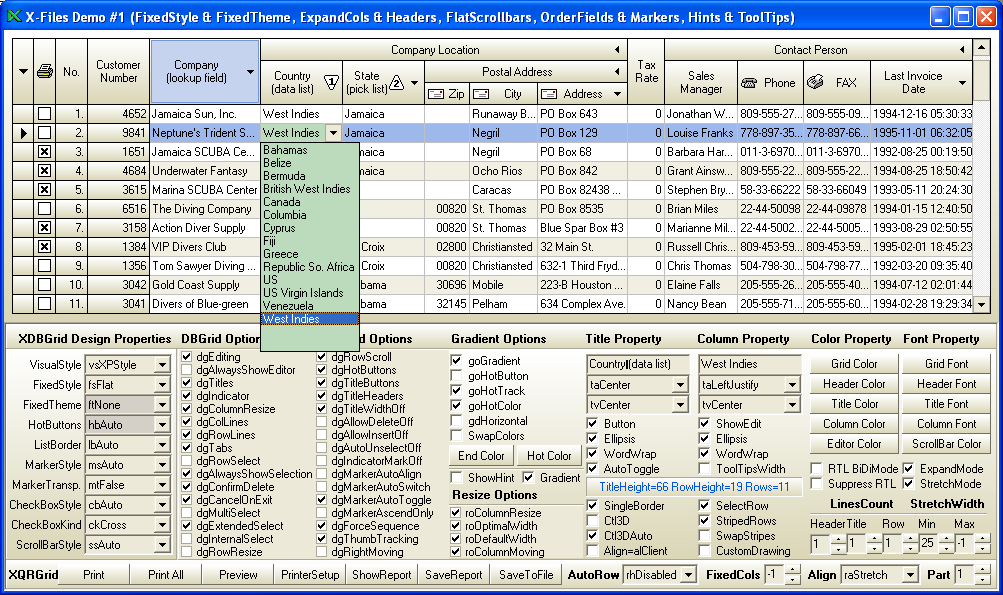The width and height of the screenshot is (1003, 595).
Task: Toggle the checkbox in row 3
Action: 44,152
